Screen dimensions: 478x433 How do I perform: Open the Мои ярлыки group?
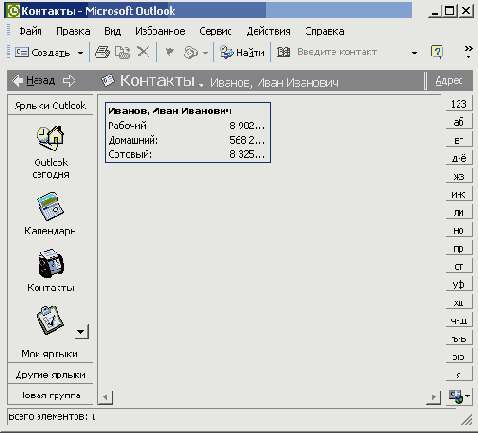tap(50, 354)
